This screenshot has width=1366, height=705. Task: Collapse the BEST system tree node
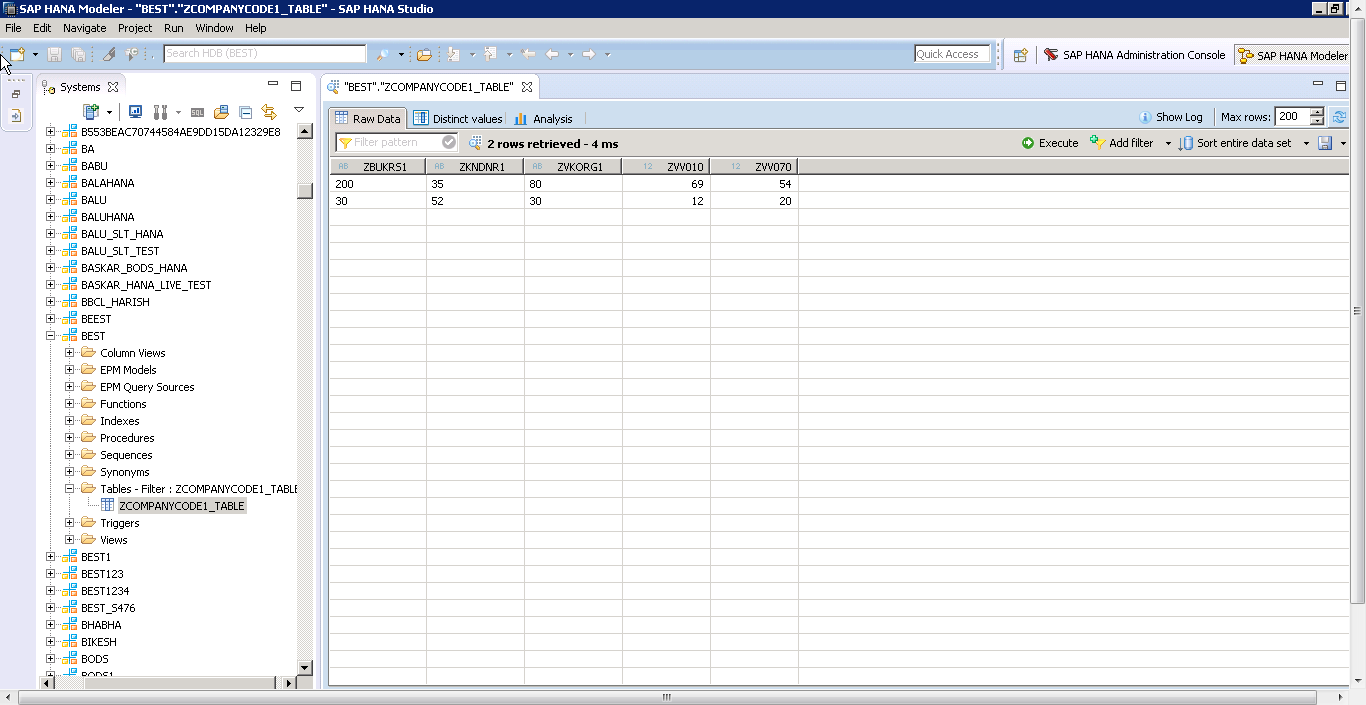click(x=51, y=335)
